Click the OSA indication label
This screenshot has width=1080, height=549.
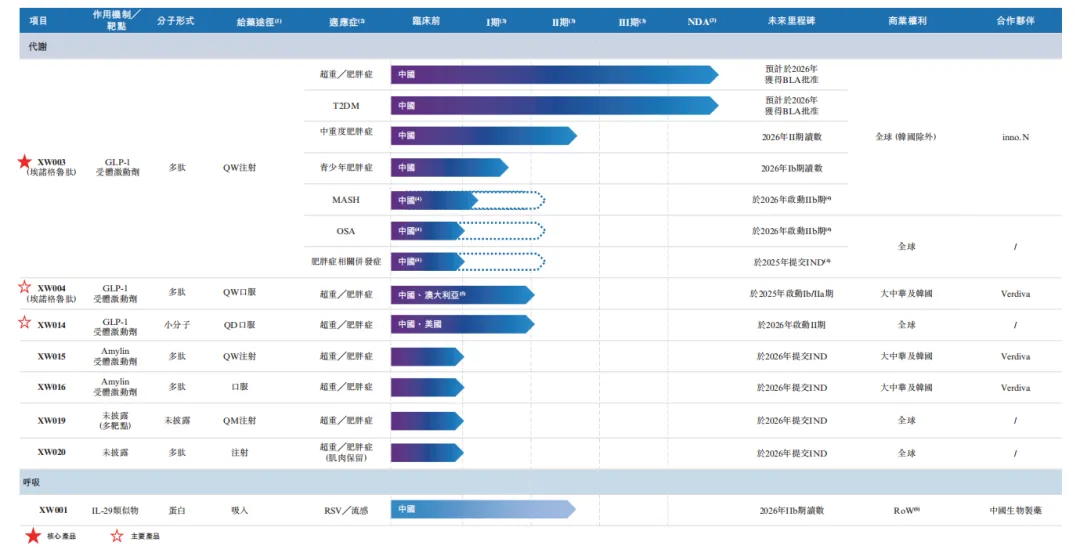pos(345,231)
